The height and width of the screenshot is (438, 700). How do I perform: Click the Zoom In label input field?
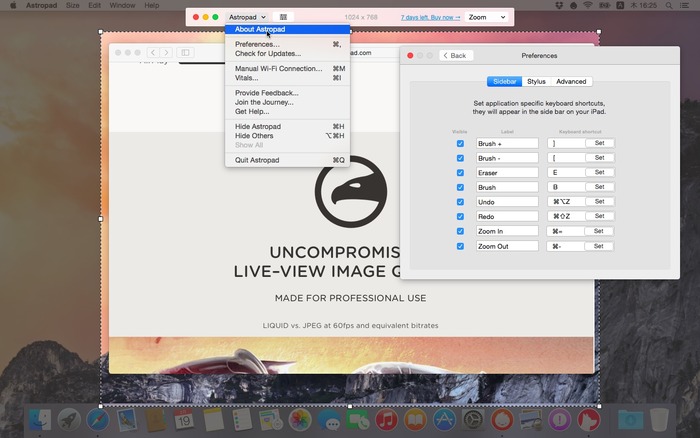(x=507, y=231)
